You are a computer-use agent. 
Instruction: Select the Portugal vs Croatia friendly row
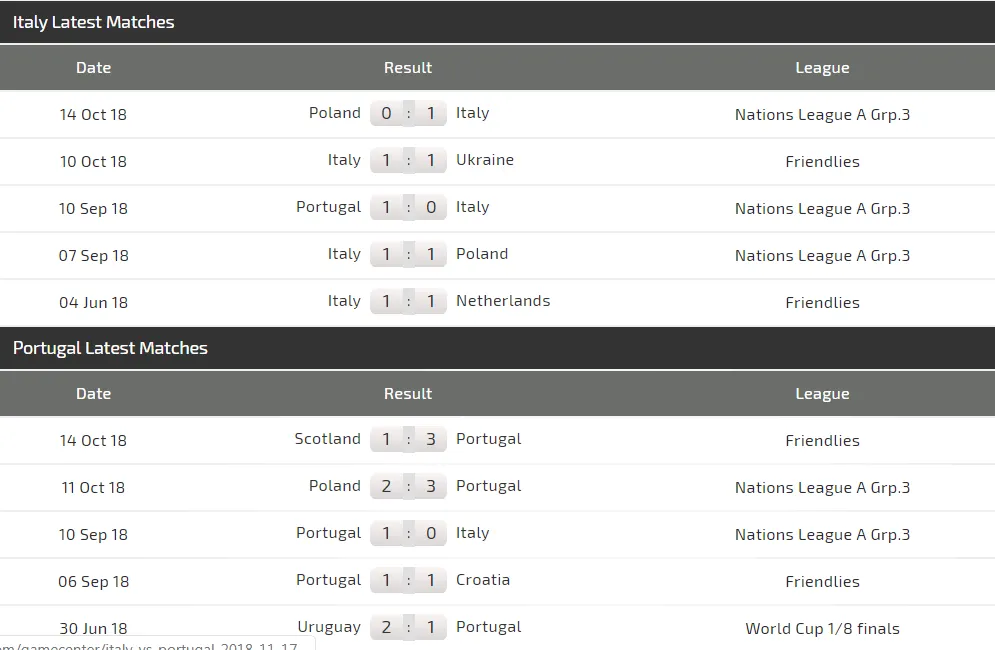408,580
